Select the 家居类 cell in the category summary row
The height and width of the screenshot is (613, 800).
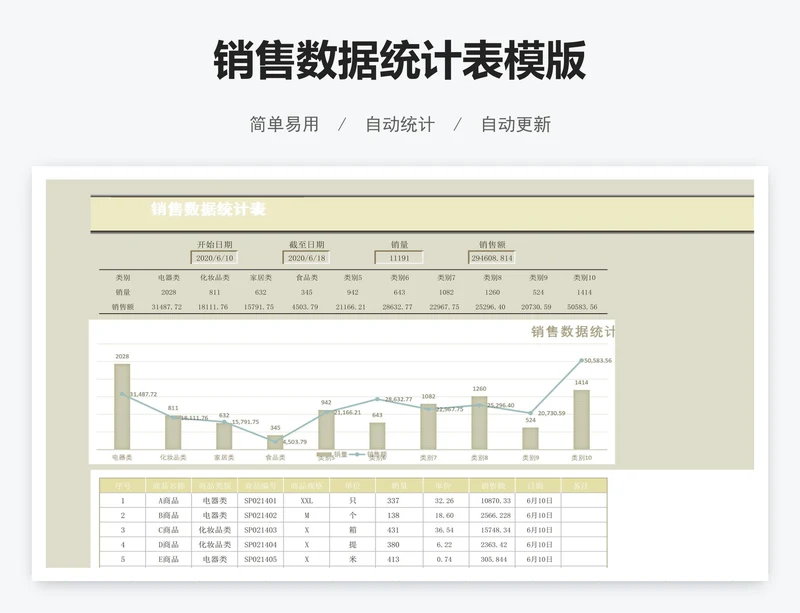260,278
